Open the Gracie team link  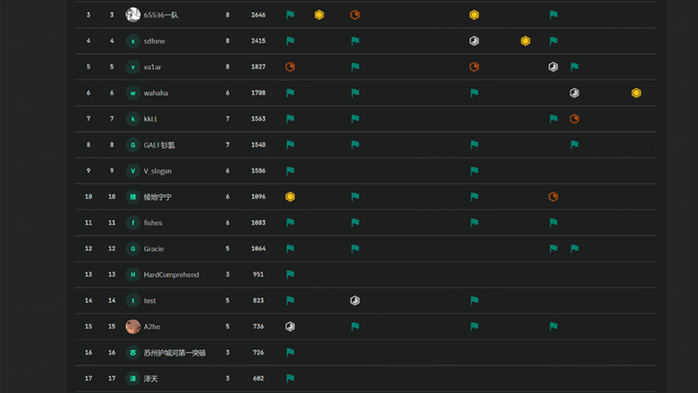click(x=154, y=249)
